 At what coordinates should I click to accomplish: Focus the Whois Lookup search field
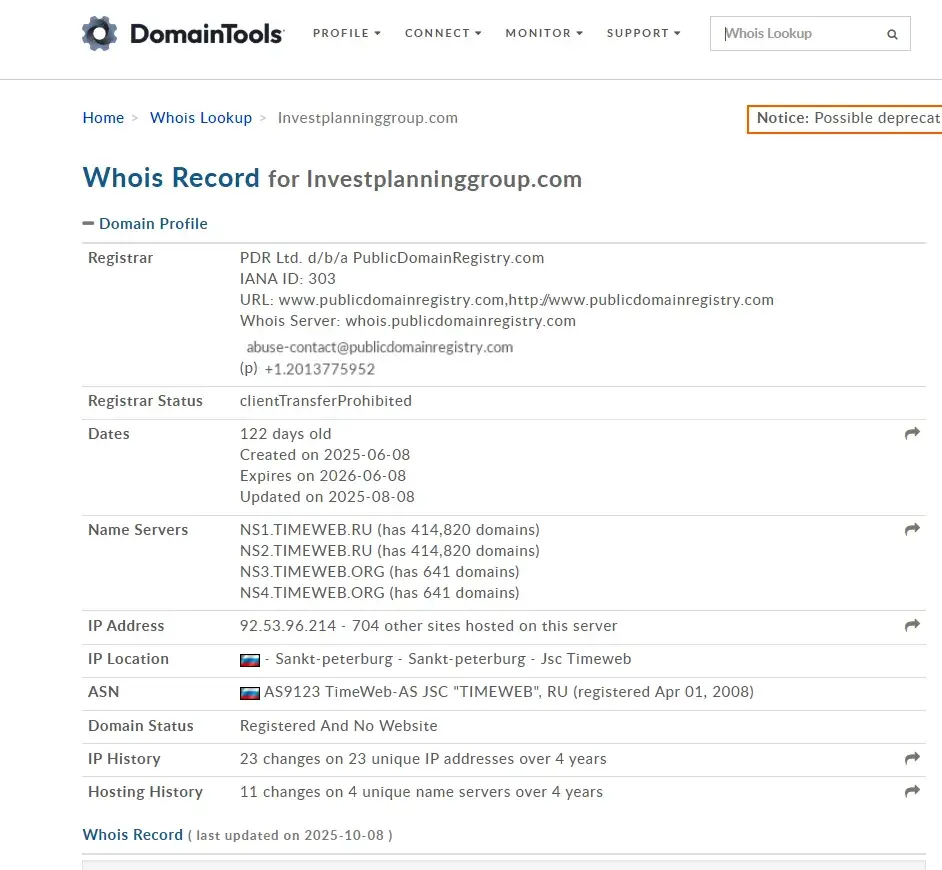[x=810, y=34]
